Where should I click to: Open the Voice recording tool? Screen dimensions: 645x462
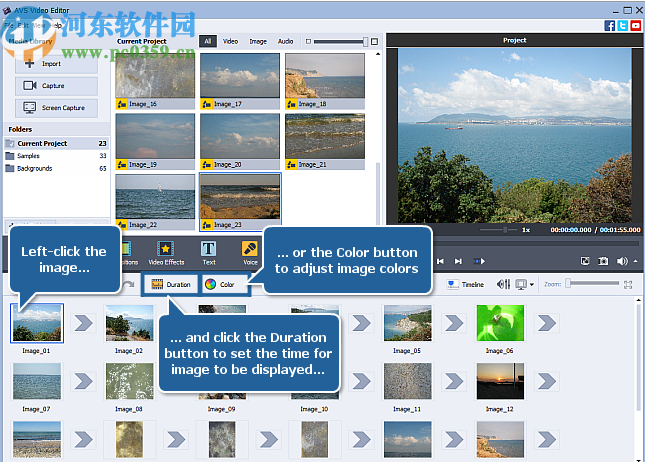[250, 253]
